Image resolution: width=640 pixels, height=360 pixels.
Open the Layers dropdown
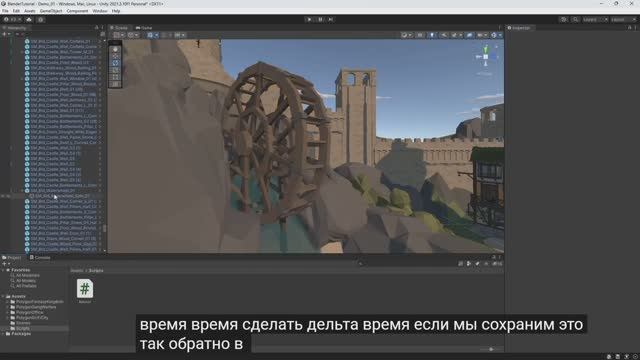tap(595, 19)
